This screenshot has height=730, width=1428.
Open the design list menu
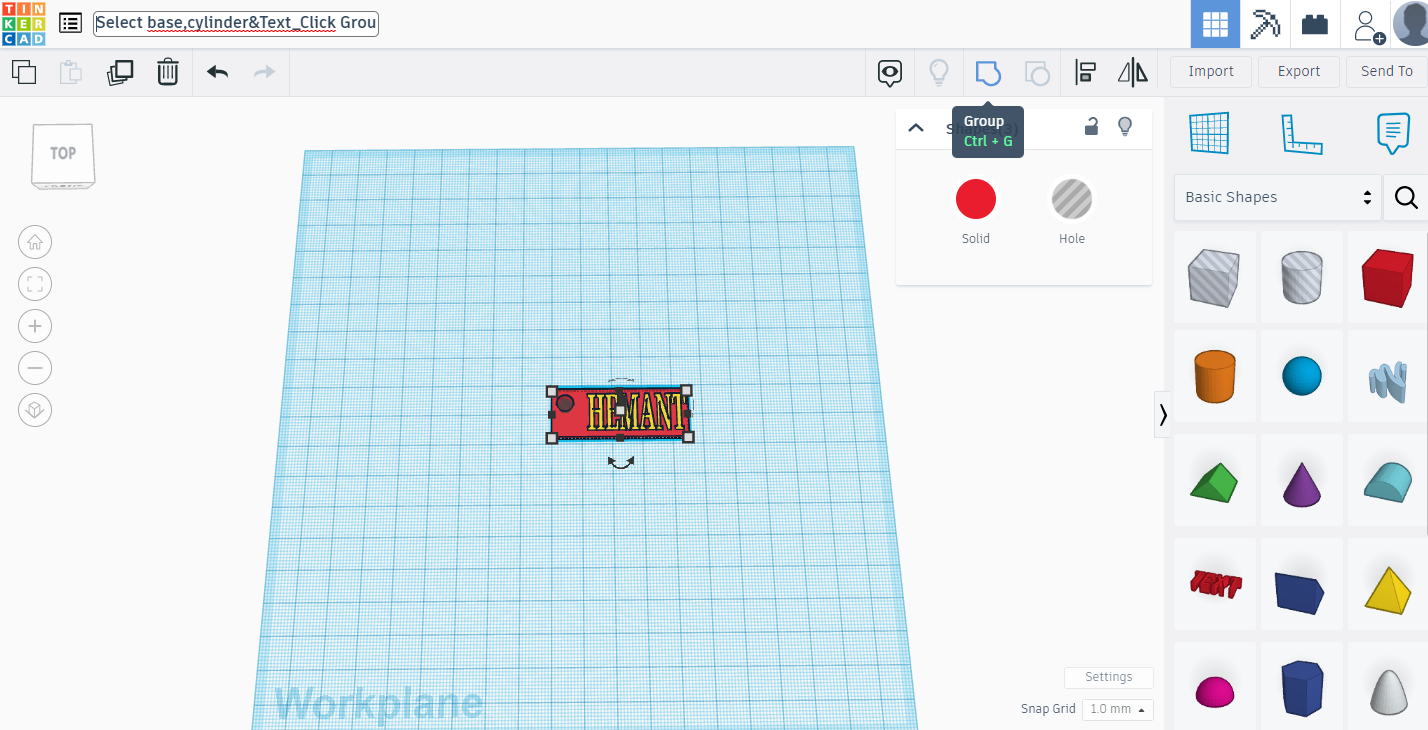[69, 22]
